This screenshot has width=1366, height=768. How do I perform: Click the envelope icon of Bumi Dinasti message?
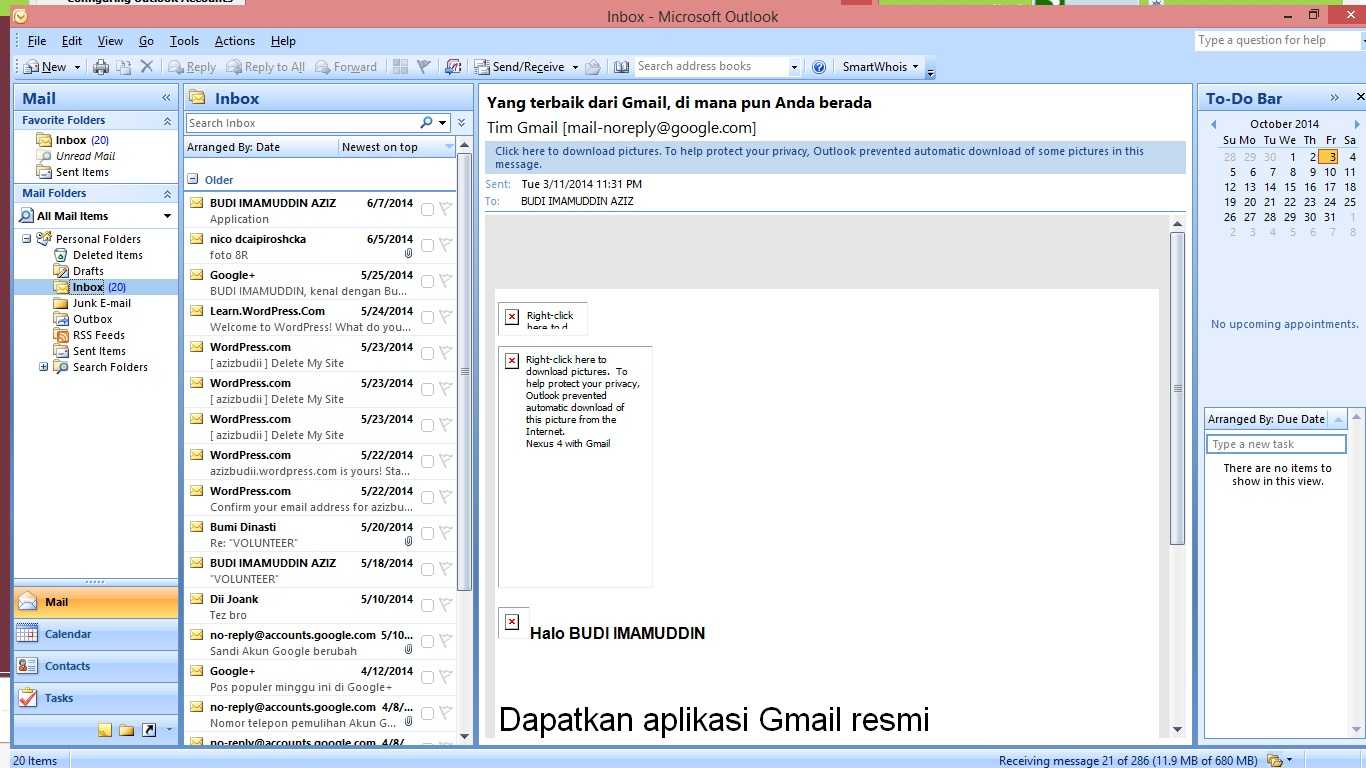(x=197, y=527)
